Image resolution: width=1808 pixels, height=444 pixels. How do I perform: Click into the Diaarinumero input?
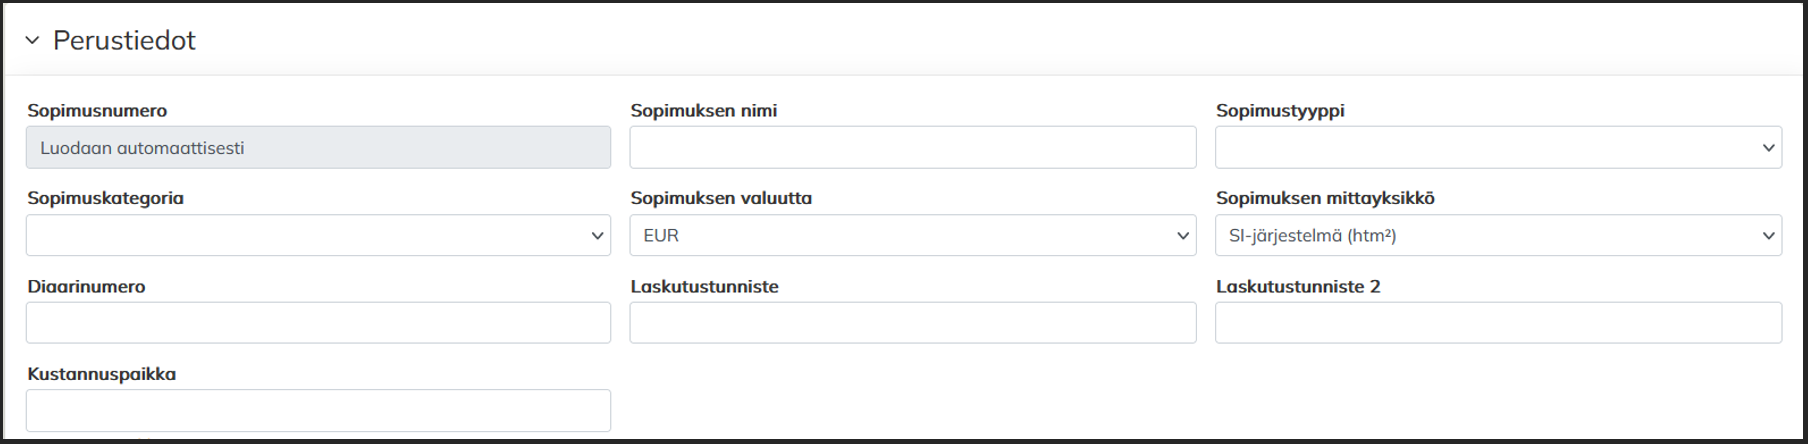318,323
